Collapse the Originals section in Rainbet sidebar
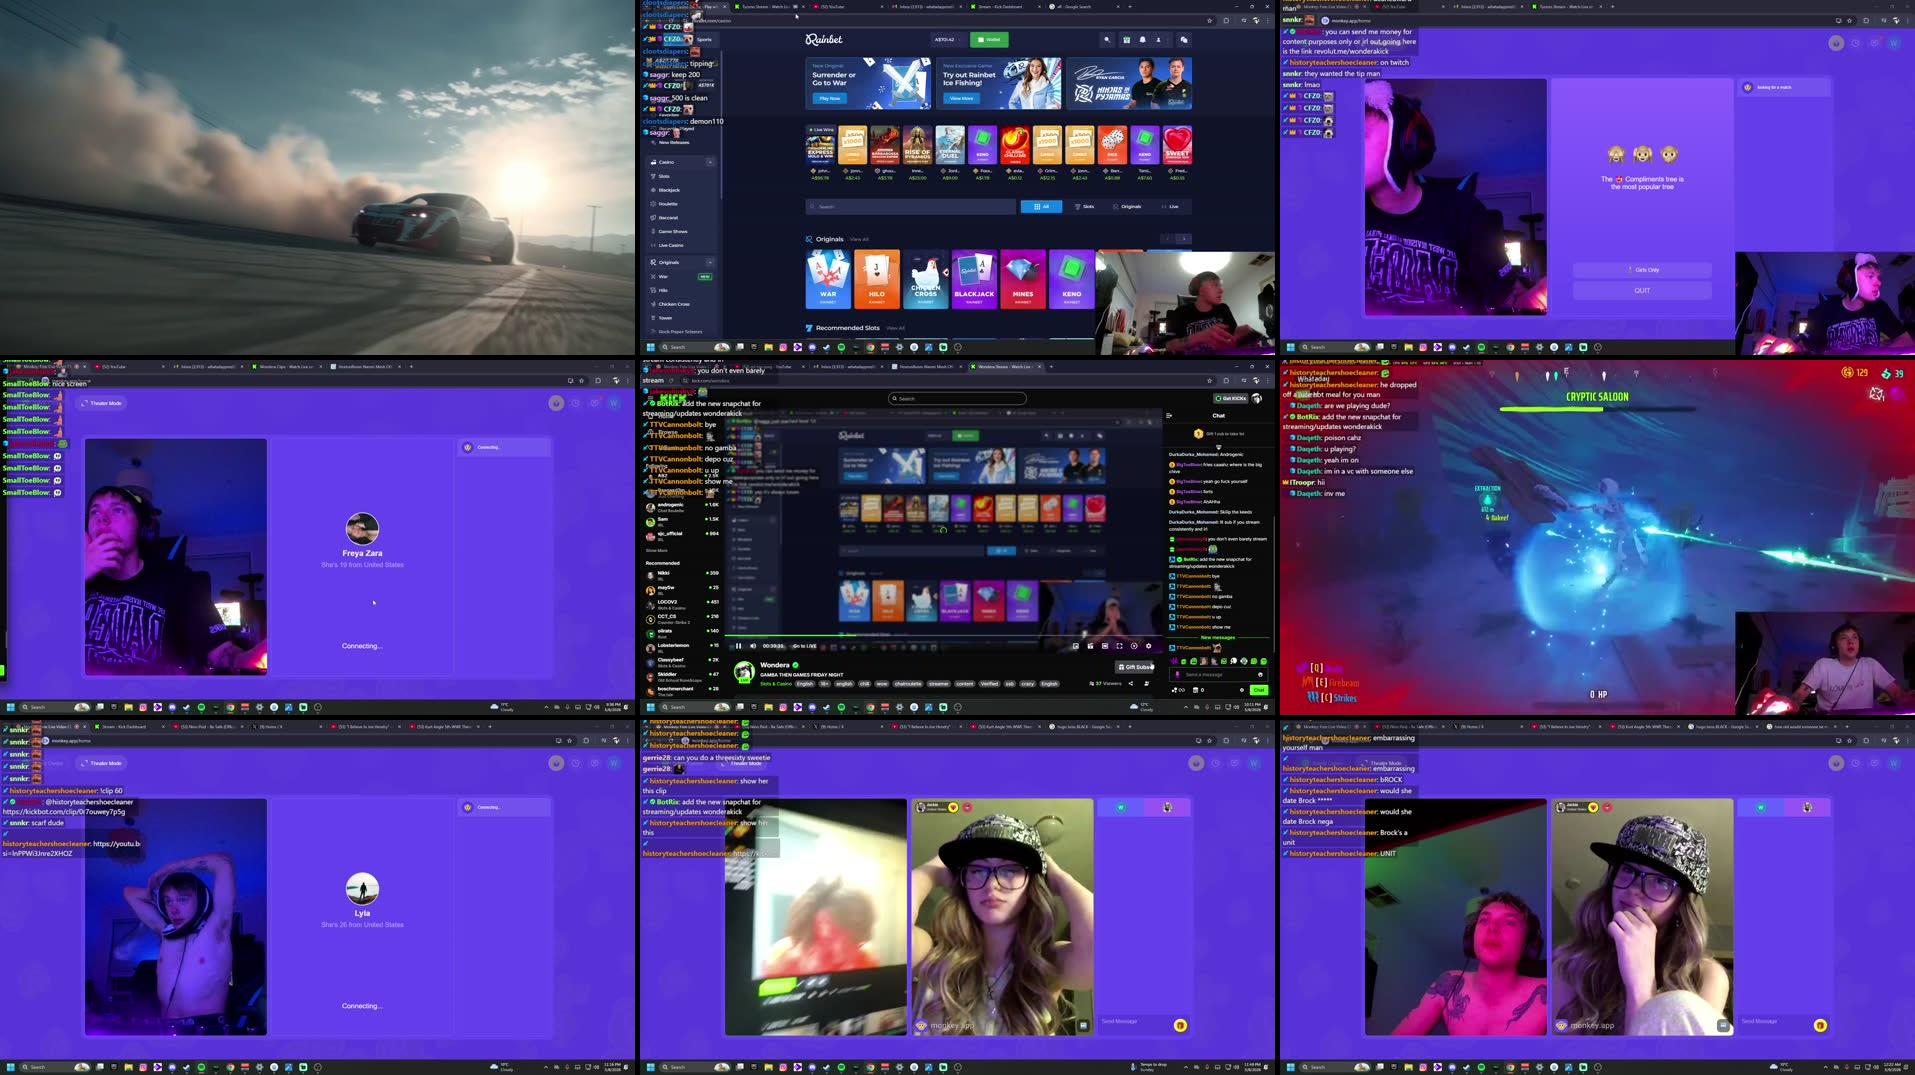 [710, 262]
